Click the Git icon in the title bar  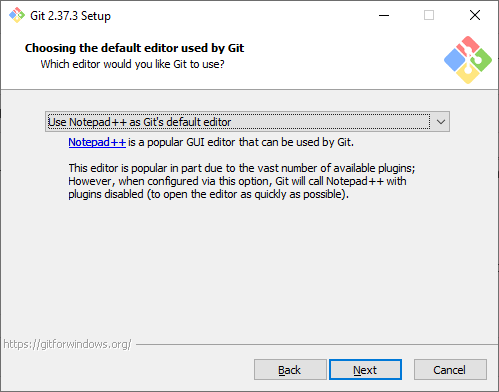[x=17, y=15]
